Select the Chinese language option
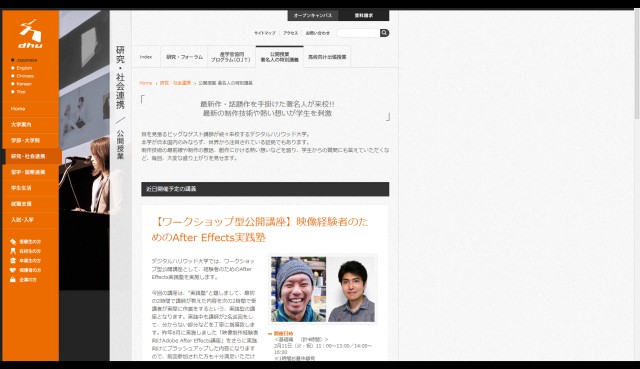 [x=22, y=76]
